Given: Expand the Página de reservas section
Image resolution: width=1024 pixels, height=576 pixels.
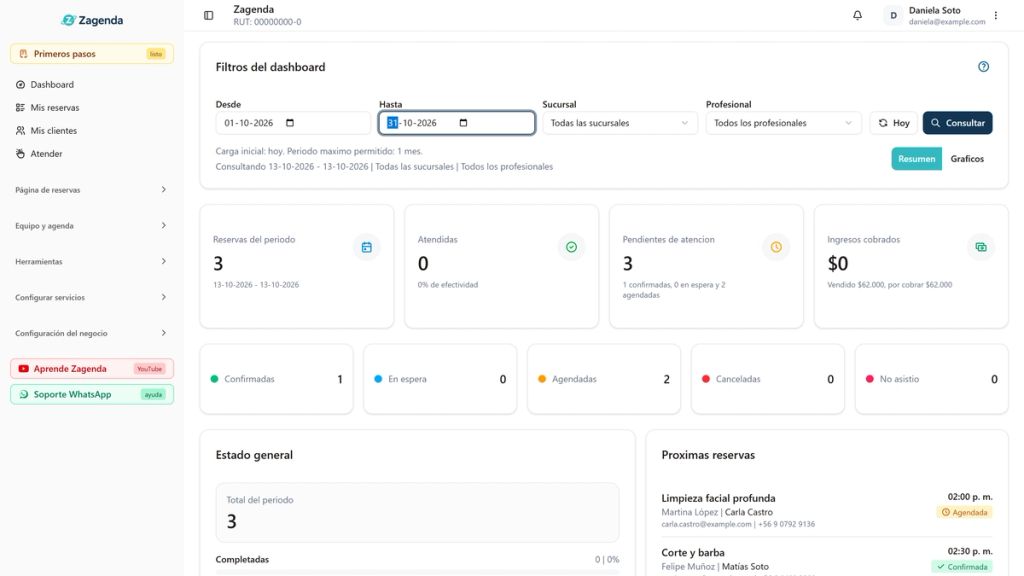Looking at the screenshot, I should coord(91,190).
